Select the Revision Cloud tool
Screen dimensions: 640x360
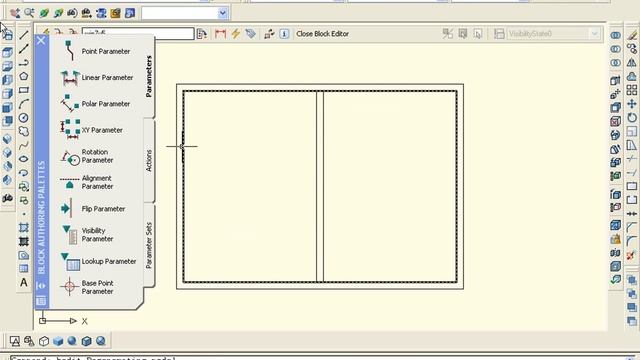[24, 131]
